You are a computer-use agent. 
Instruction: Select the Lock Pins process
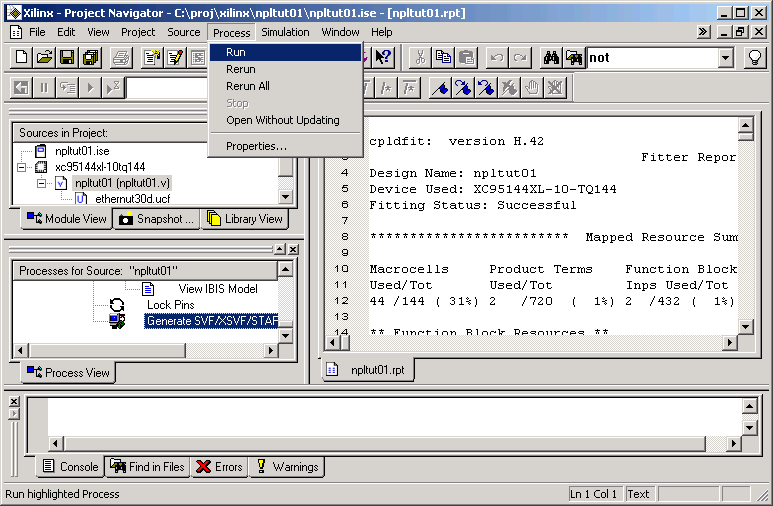point(171,305)
